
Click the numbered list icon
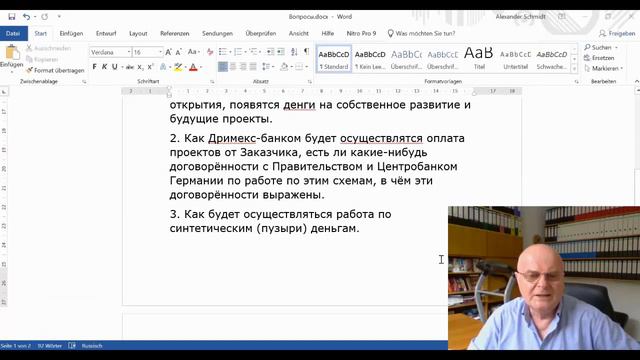tap(238, 52)
